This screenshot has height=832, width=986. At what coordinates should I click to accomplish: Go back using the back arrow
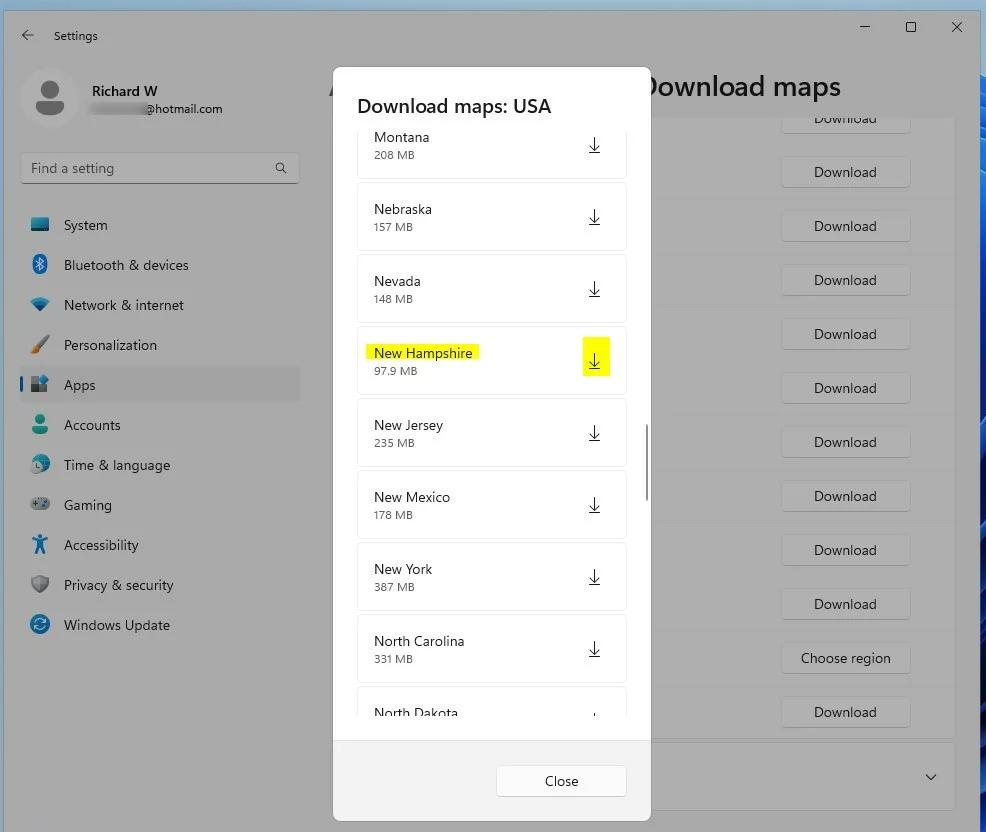pyautogui.click(x=28, y=35)
